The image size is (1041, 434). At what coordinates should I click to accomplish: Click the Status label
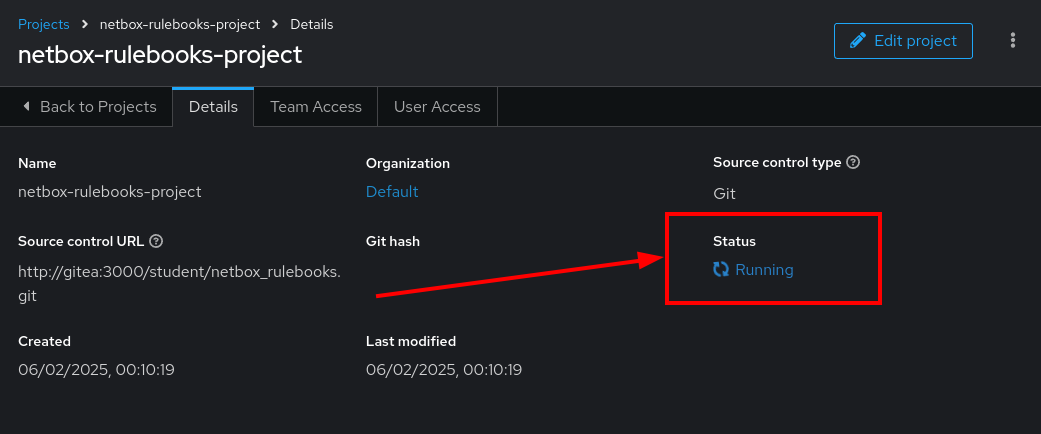coord(734,242)
